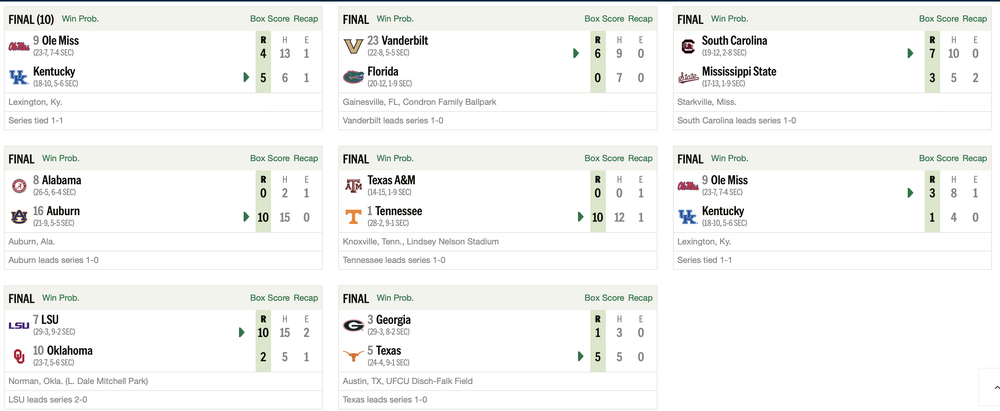Click the Tennessee team name link

[x=398, y=211]
